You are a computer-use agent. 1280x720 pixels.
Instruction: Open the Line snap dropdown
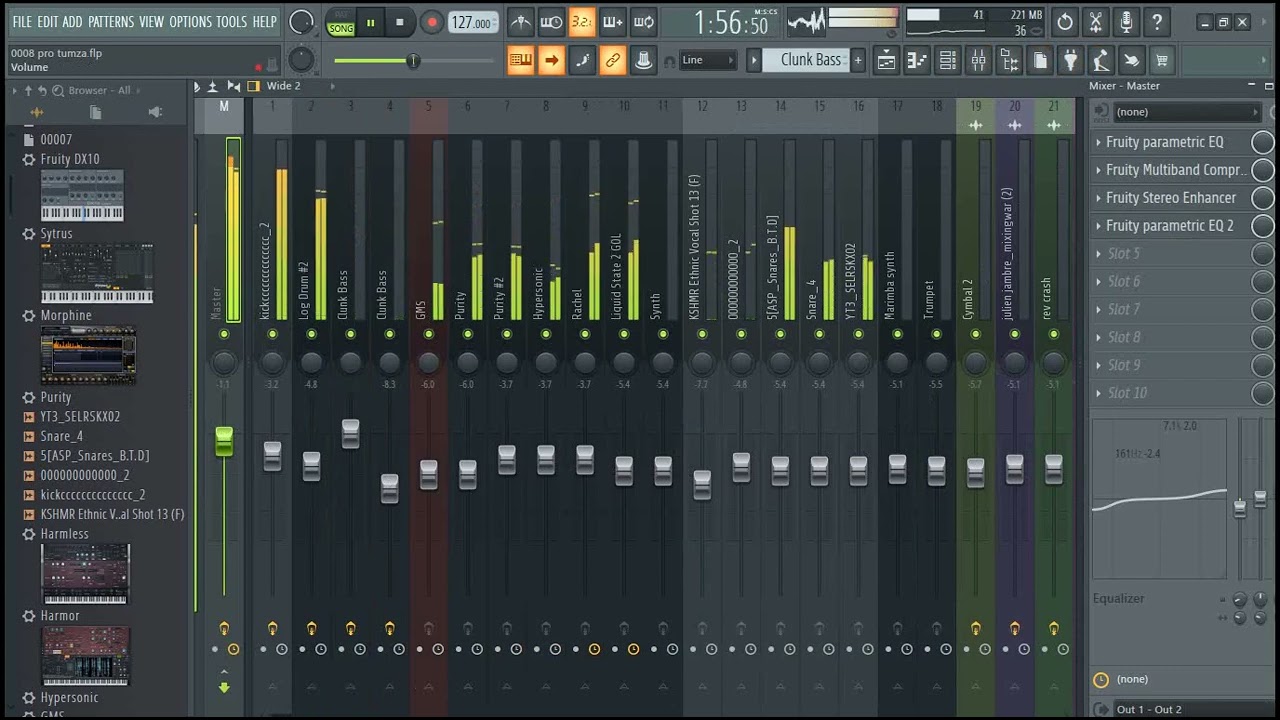pyautogui.click(x=706, y=60)
